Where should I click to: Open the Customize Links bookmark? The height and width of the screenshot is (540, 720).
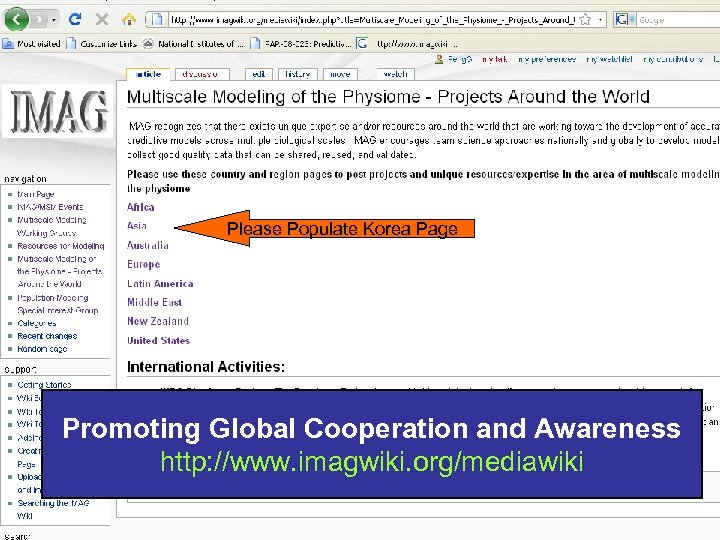point(102,44)
